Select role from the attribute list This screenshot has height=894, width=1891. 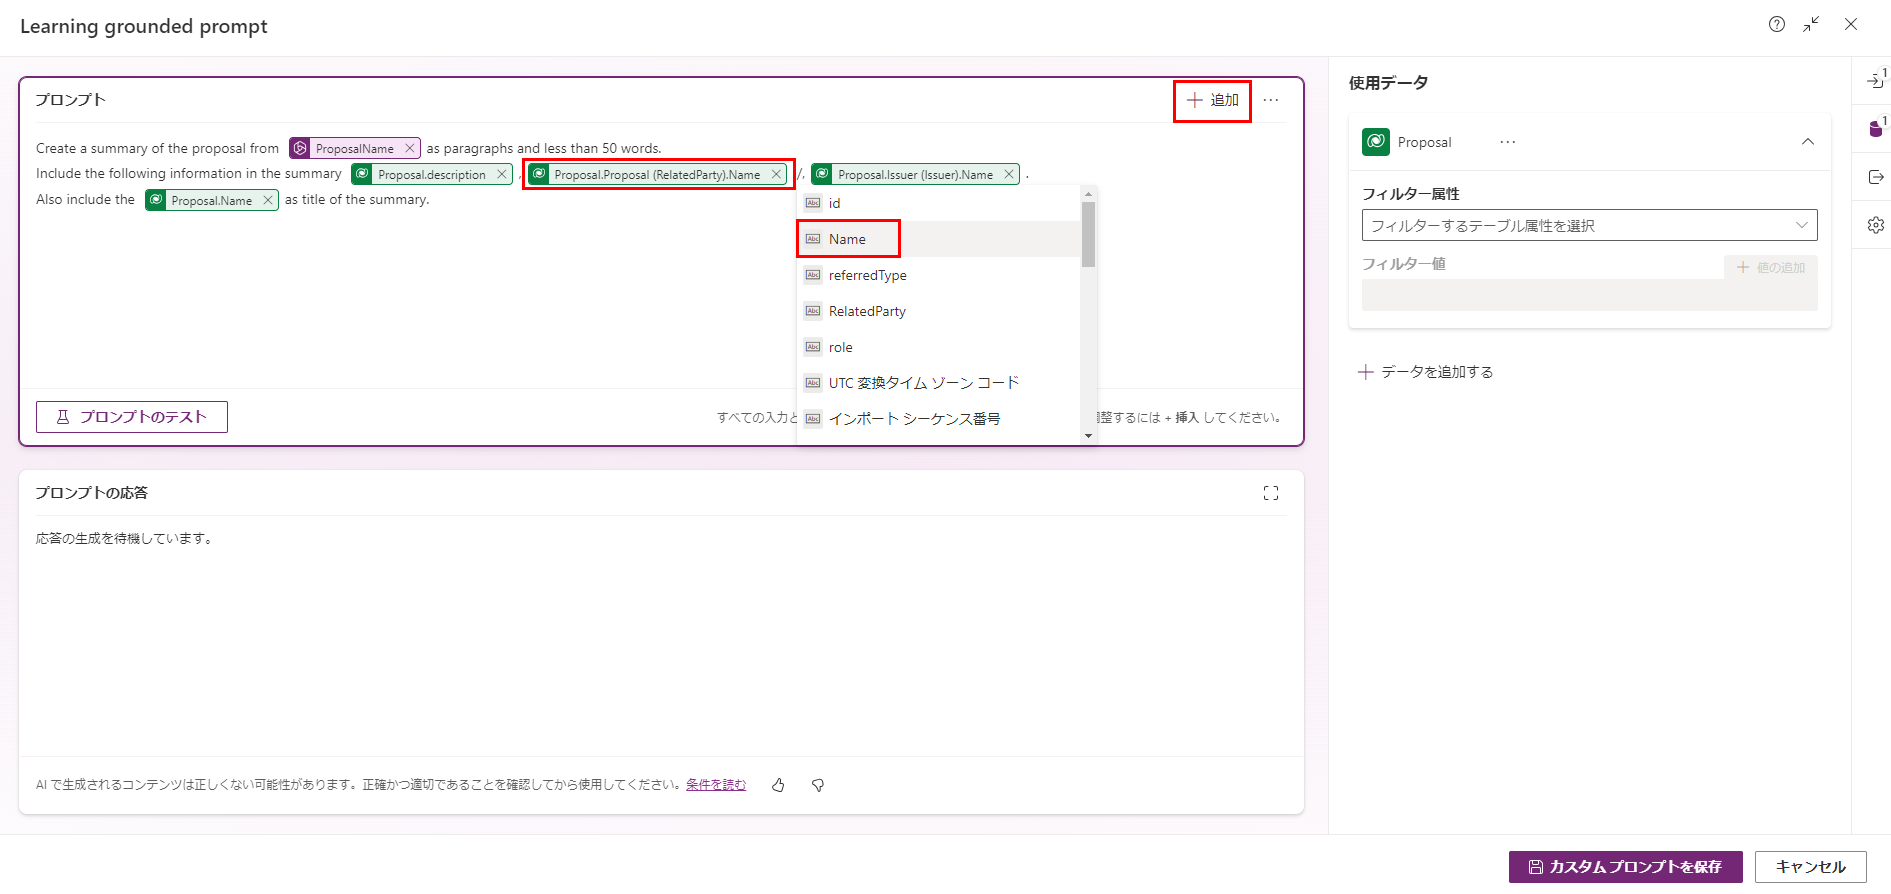[x=939, y=347]
